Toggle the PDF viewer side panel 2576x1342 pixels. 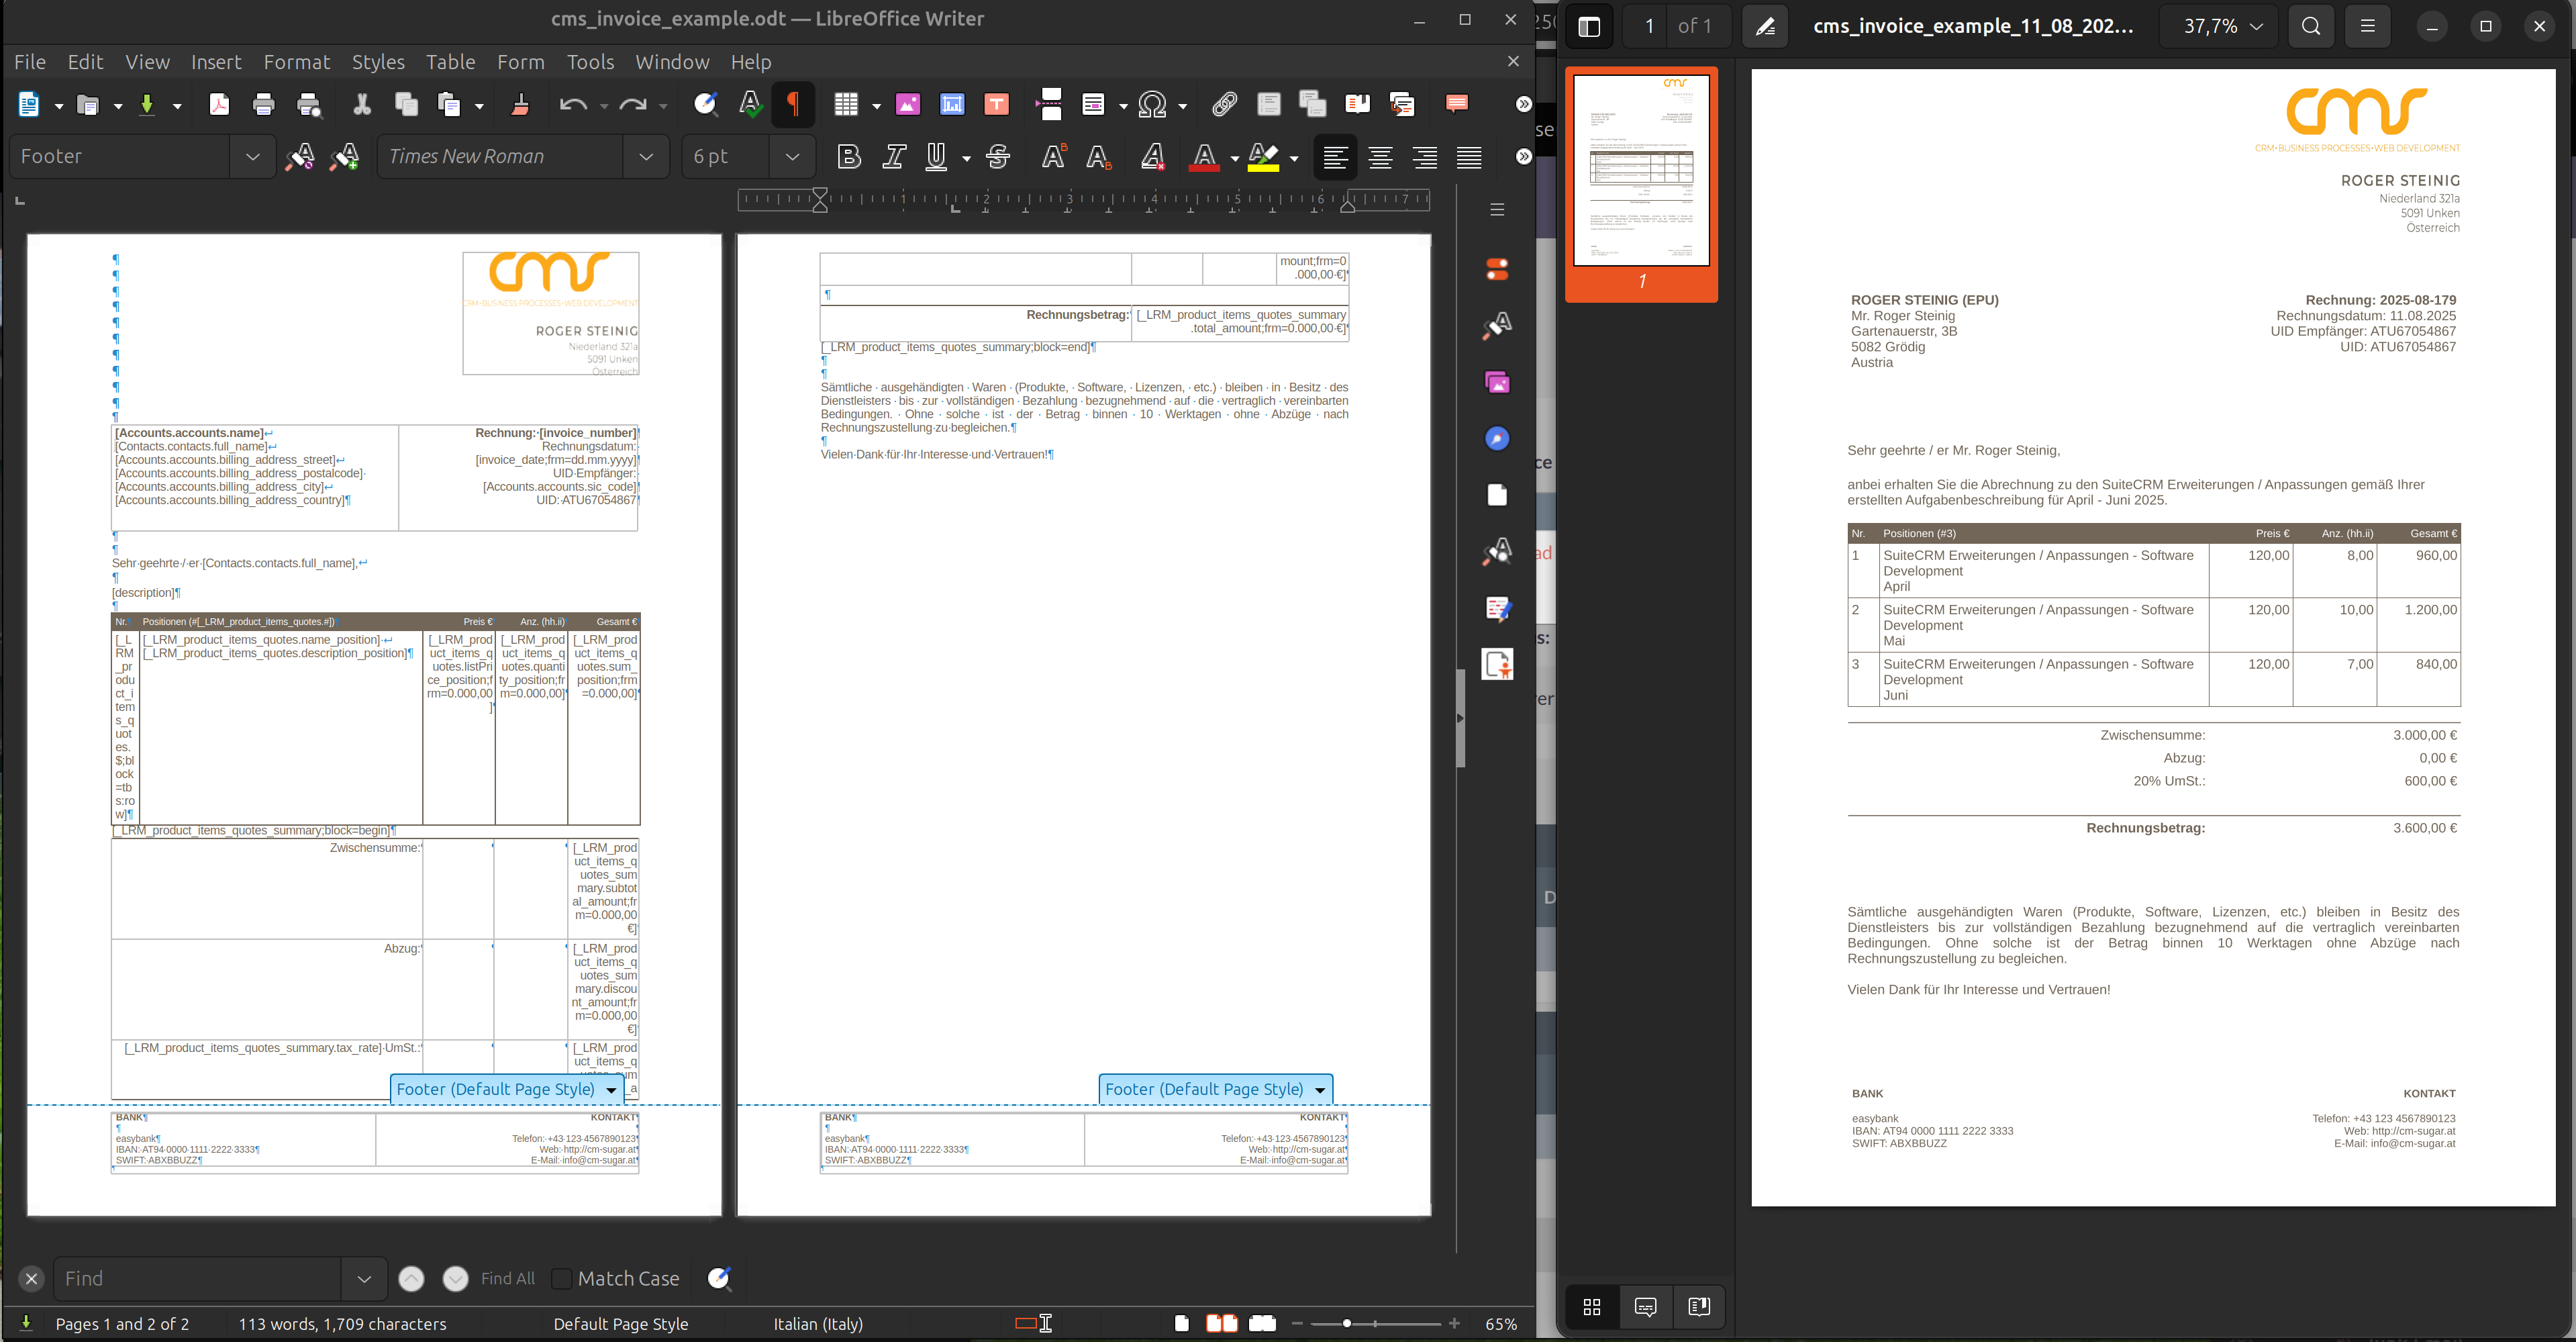pyautogui.click(x=1589, y=27)
